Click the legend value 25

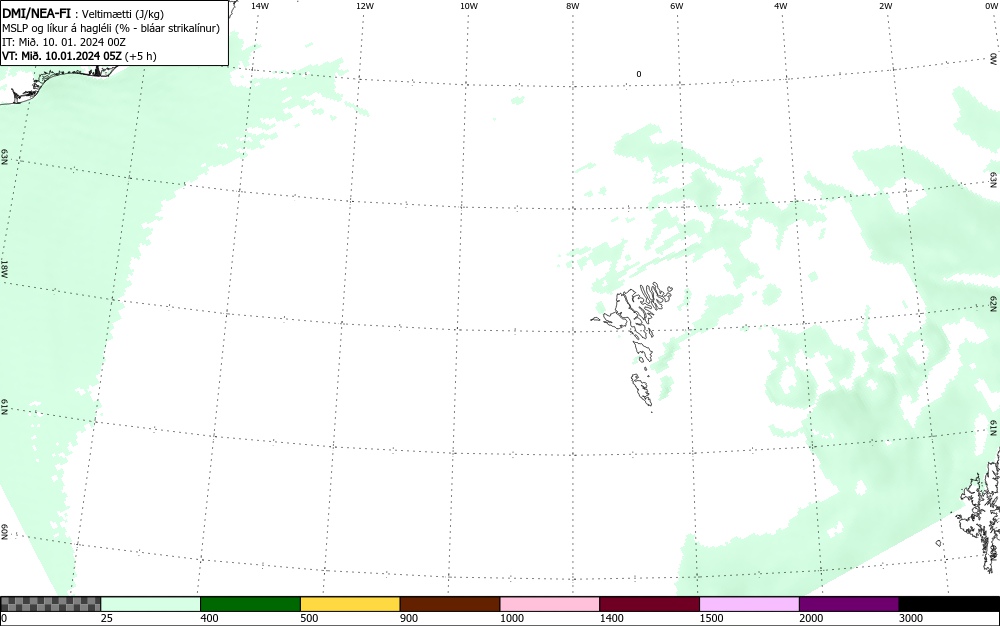click(107, 618)
